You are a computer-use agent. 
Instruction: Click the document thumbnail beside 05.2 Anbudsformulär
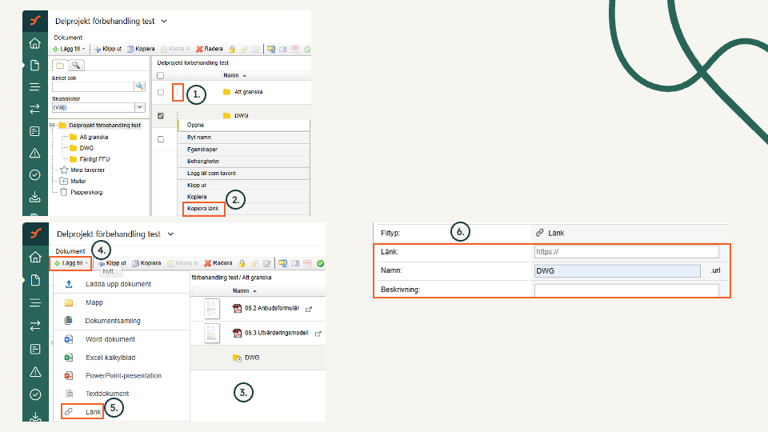[212, 308]
